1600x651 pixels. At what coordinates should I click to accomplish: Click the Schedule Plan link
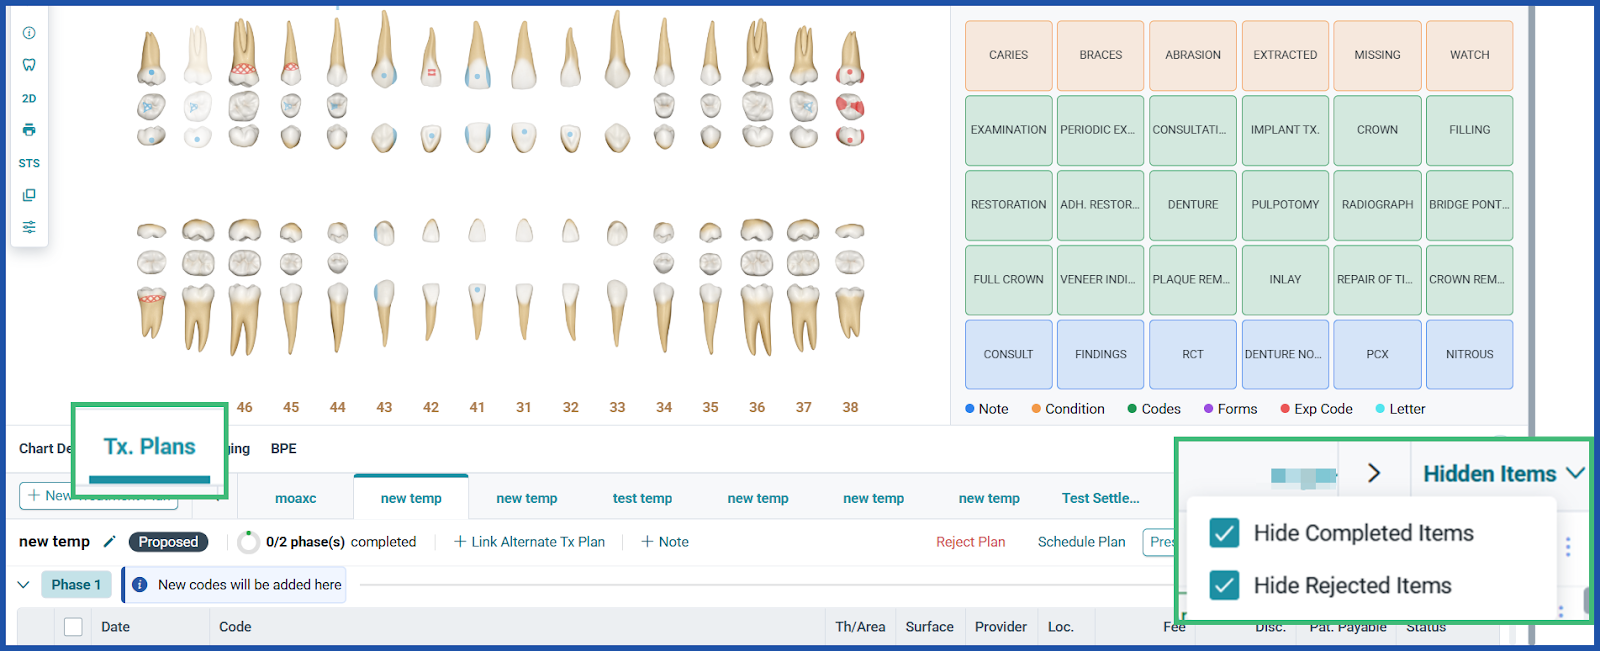pyautogui.click(x=1081, y=542)
